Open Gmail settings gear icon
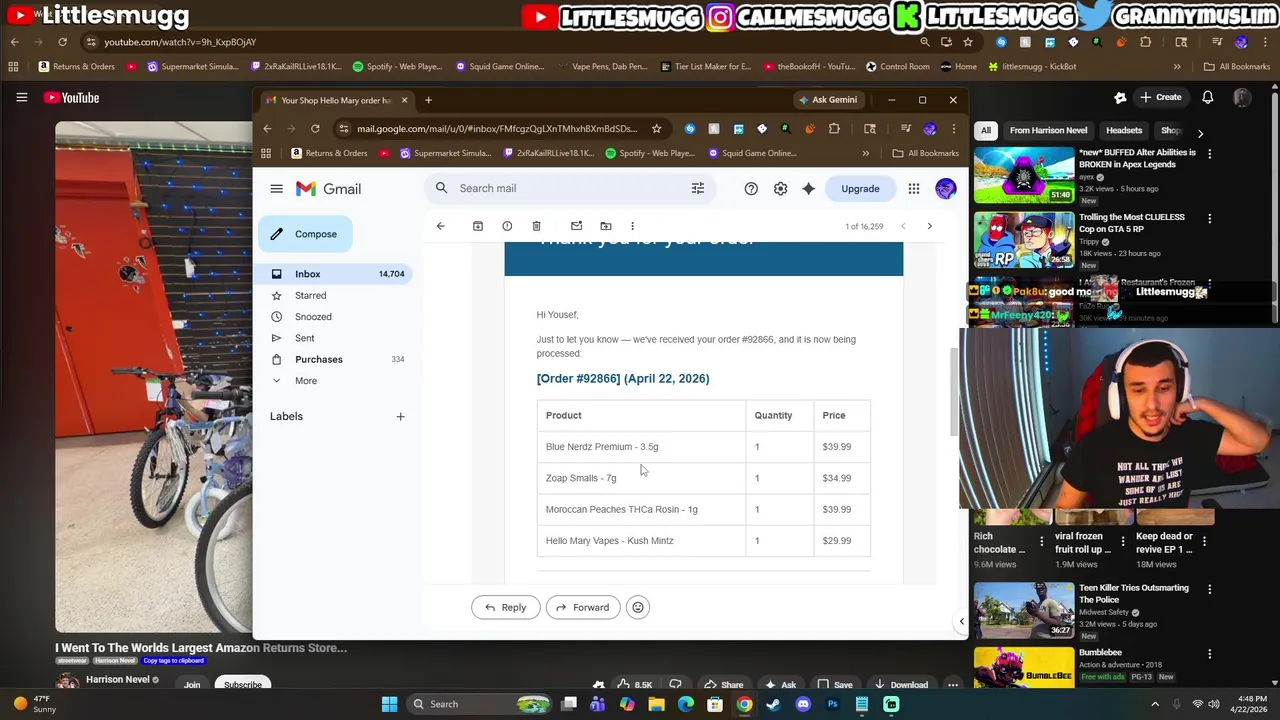The image size is (1280, 720). click(780, 189)
